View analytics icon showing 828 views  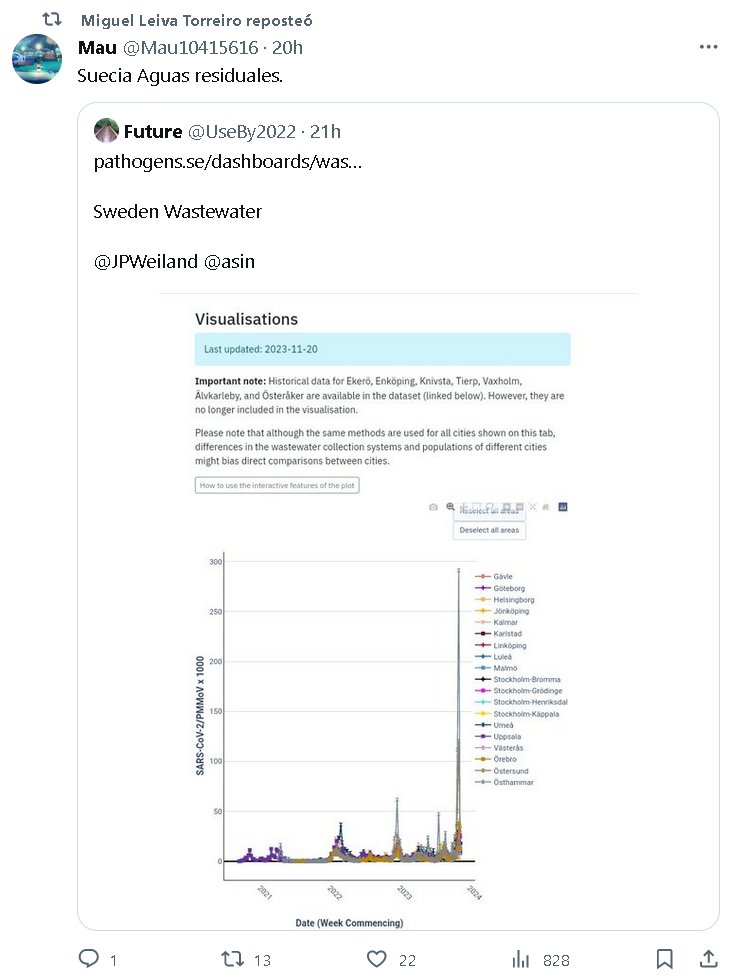[521, 959]
